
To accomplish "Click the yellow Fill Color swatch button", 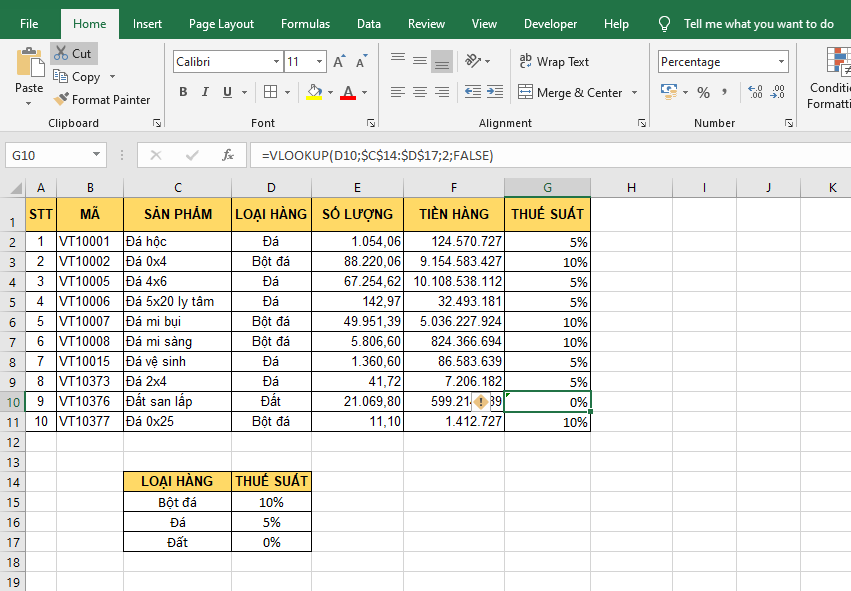I will point(314,93).
